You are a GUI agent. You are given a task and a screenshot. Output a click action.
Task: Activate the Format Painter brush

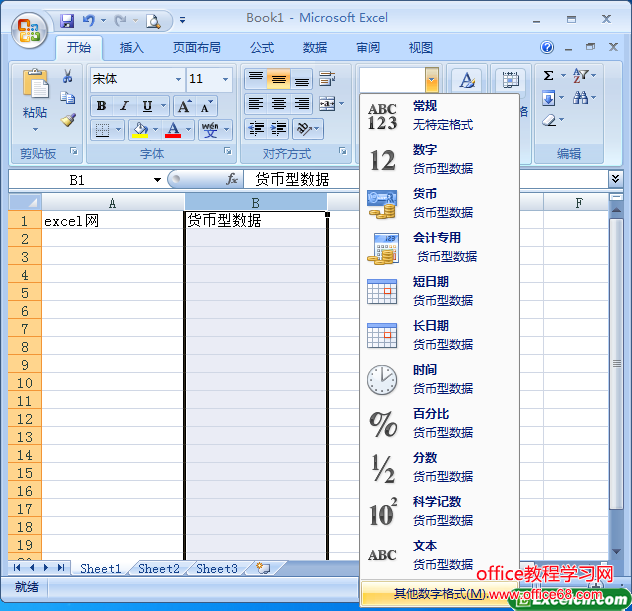tap(68, 120)
